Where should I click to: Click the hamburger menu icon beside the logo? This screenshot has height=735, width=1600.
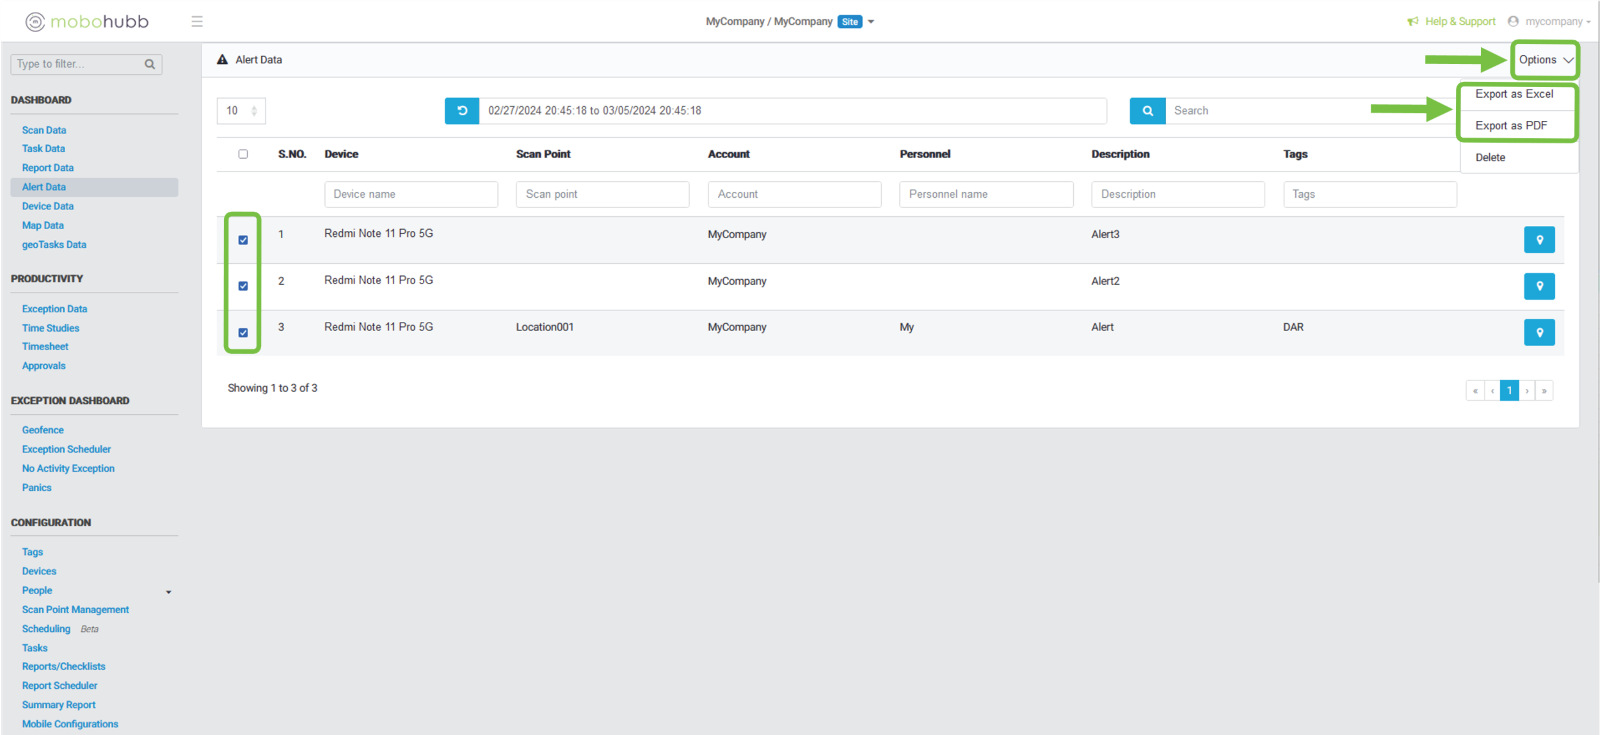(197, 21)
